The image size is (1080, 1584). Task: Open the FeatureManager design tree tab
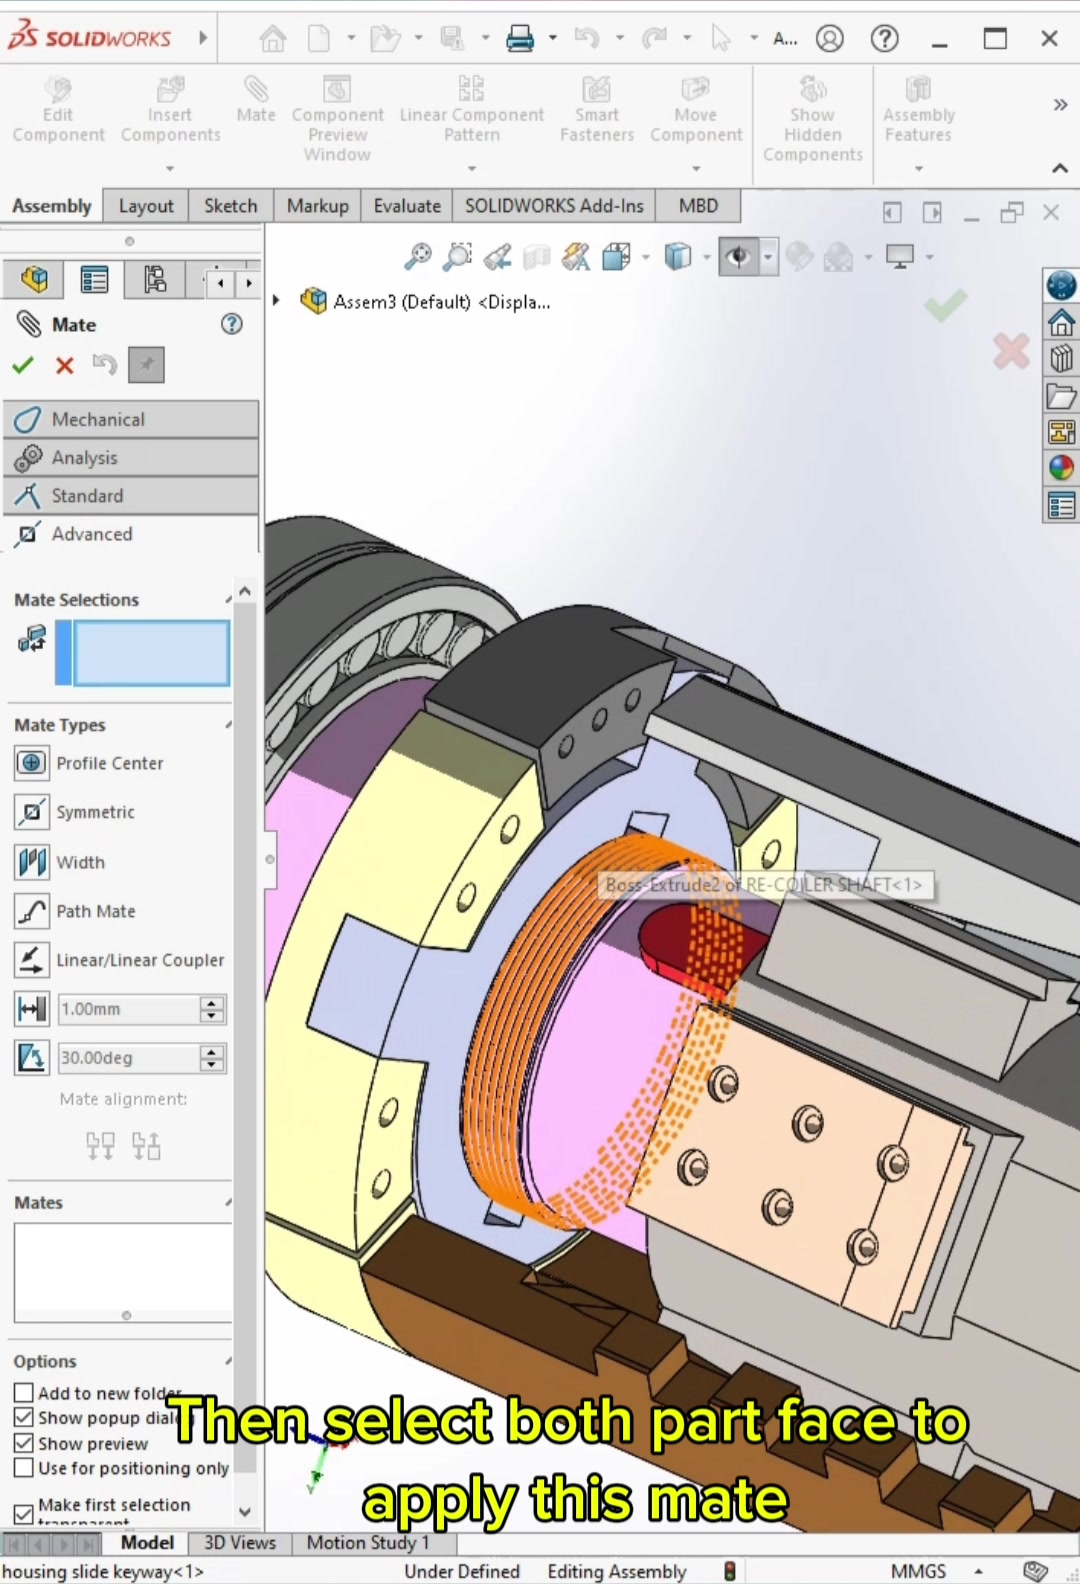click(x=34, y=280)
